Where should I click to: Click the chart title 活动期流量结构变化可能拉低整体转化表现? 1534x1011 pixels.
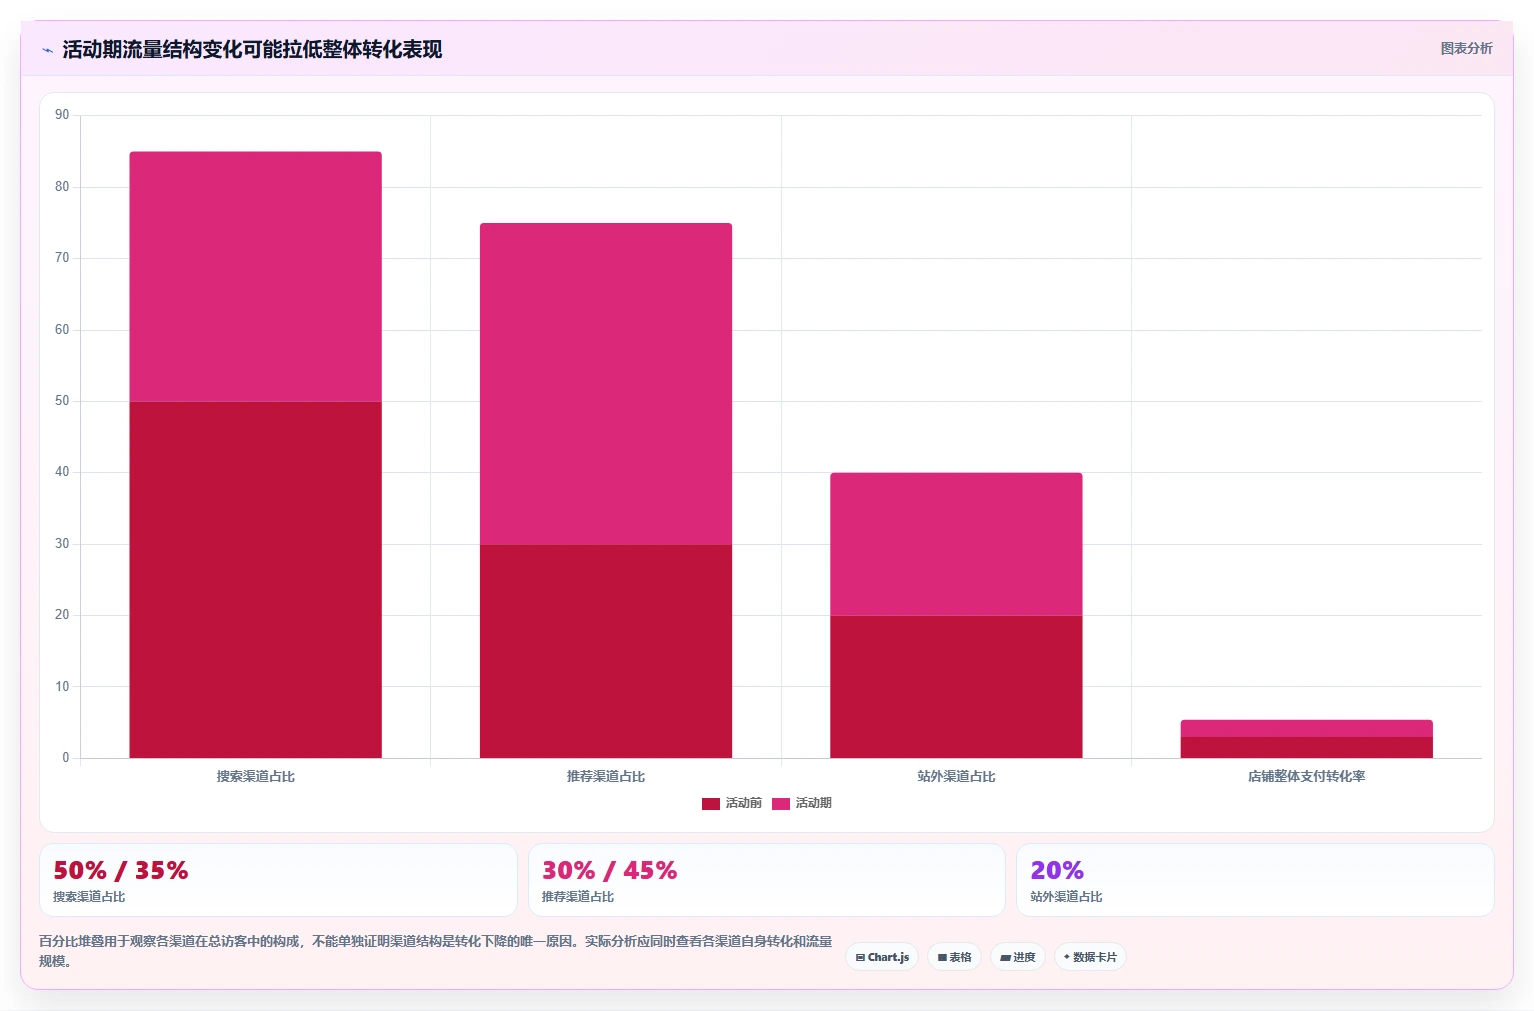tap(252, 49)
